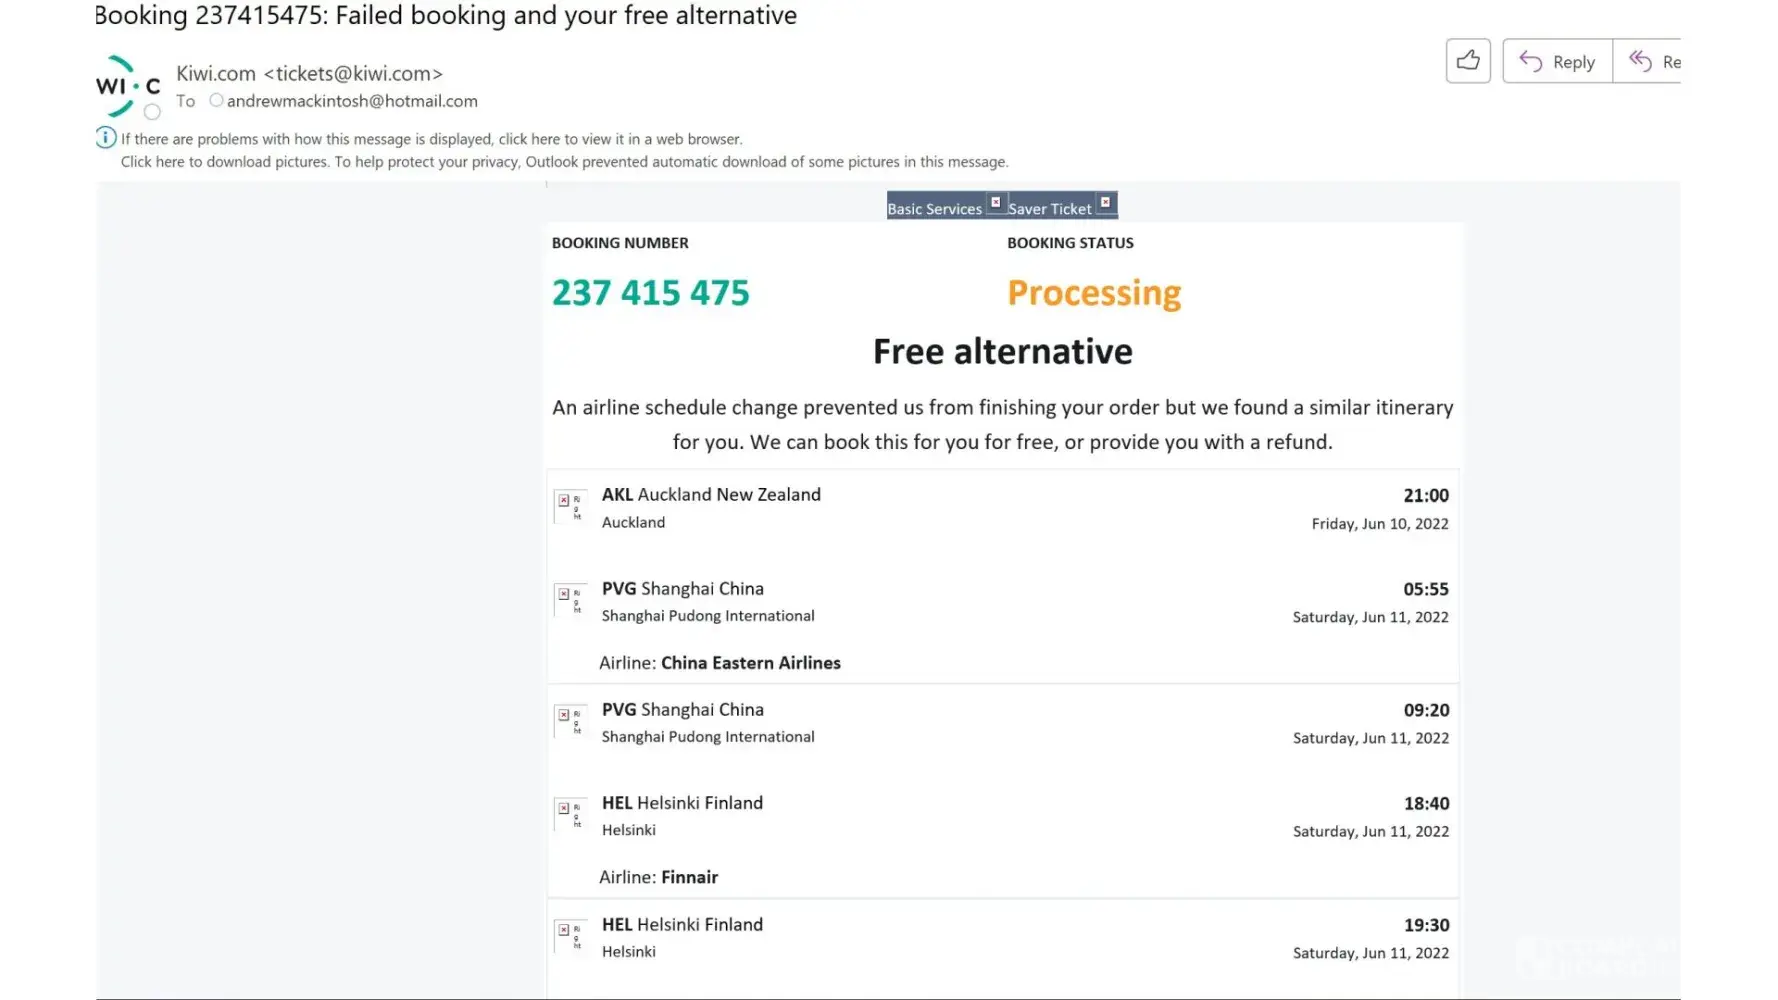Click here to download pictures notice
Image resolution: width=1778 pixels, height=1000 pixels.
565,162
